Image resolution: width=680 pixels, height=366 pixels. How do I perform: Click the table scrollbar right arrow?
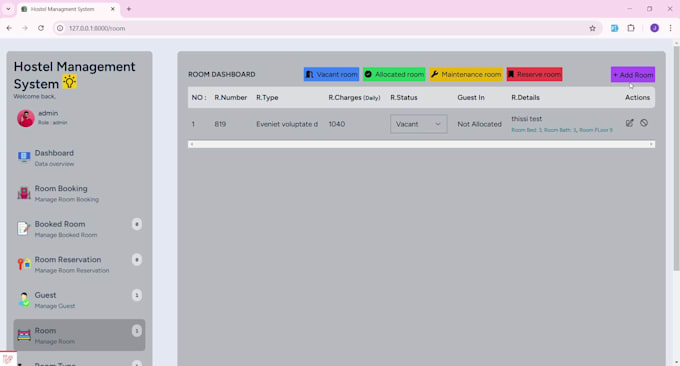(x=651, y=144)
